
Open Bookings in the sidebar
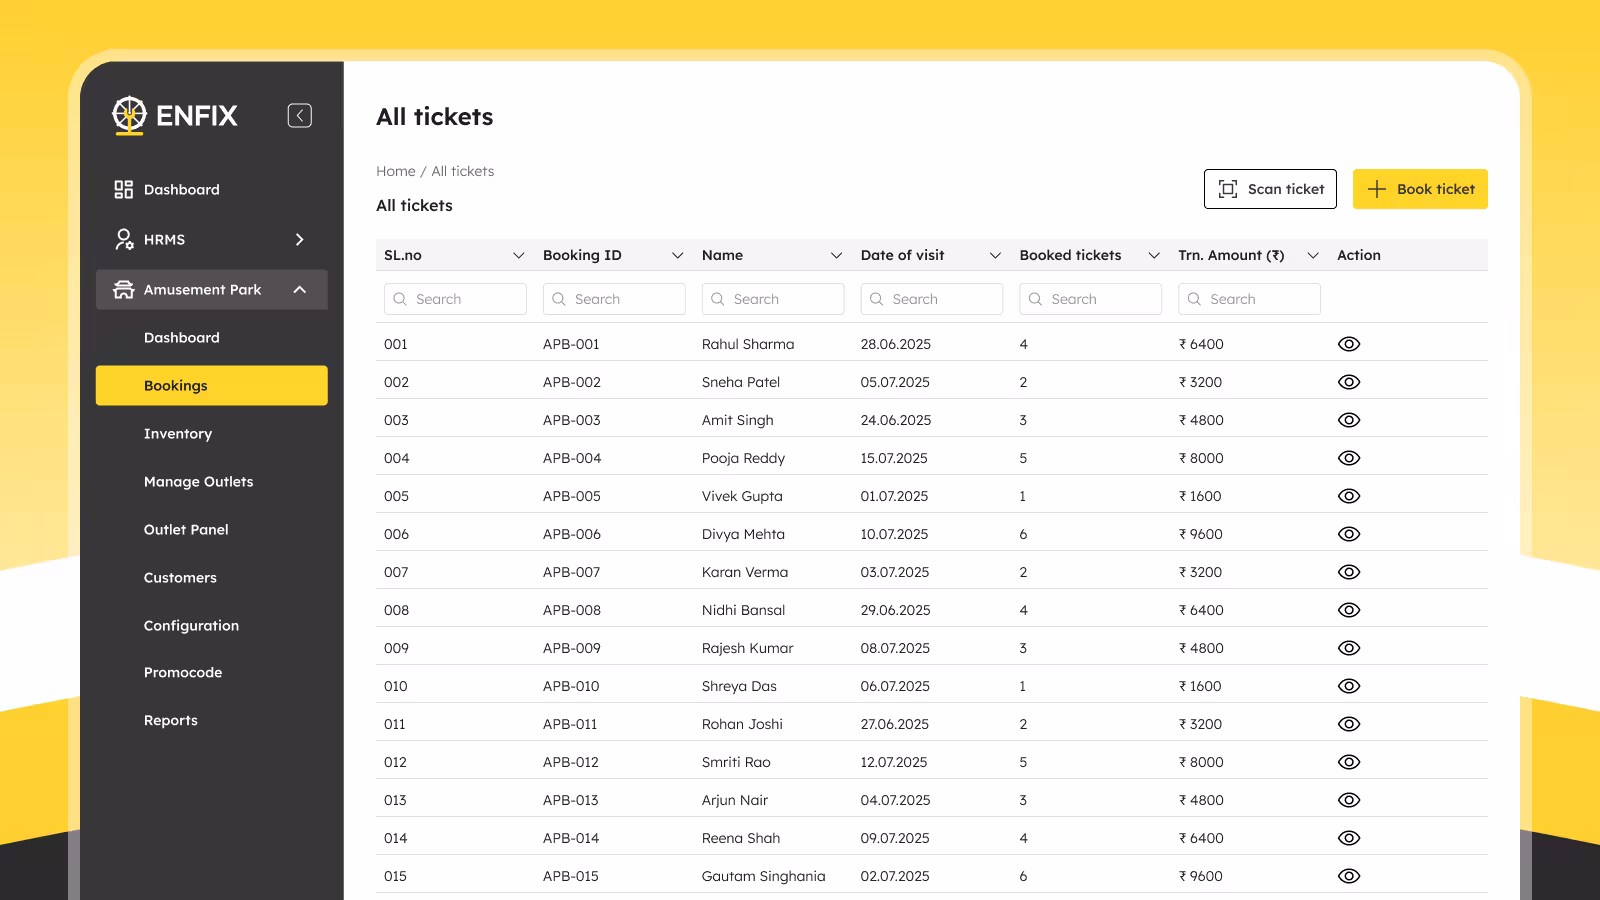point(212,385)
